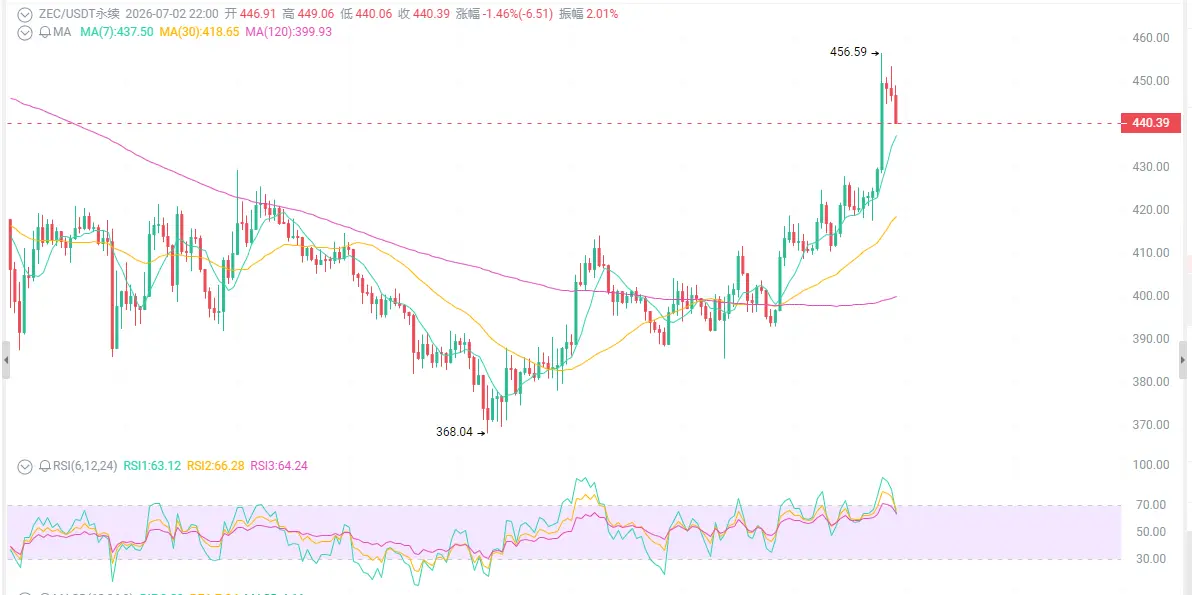Click the 高 449.06 high value

pyautogui.click(x=307, y=14)
